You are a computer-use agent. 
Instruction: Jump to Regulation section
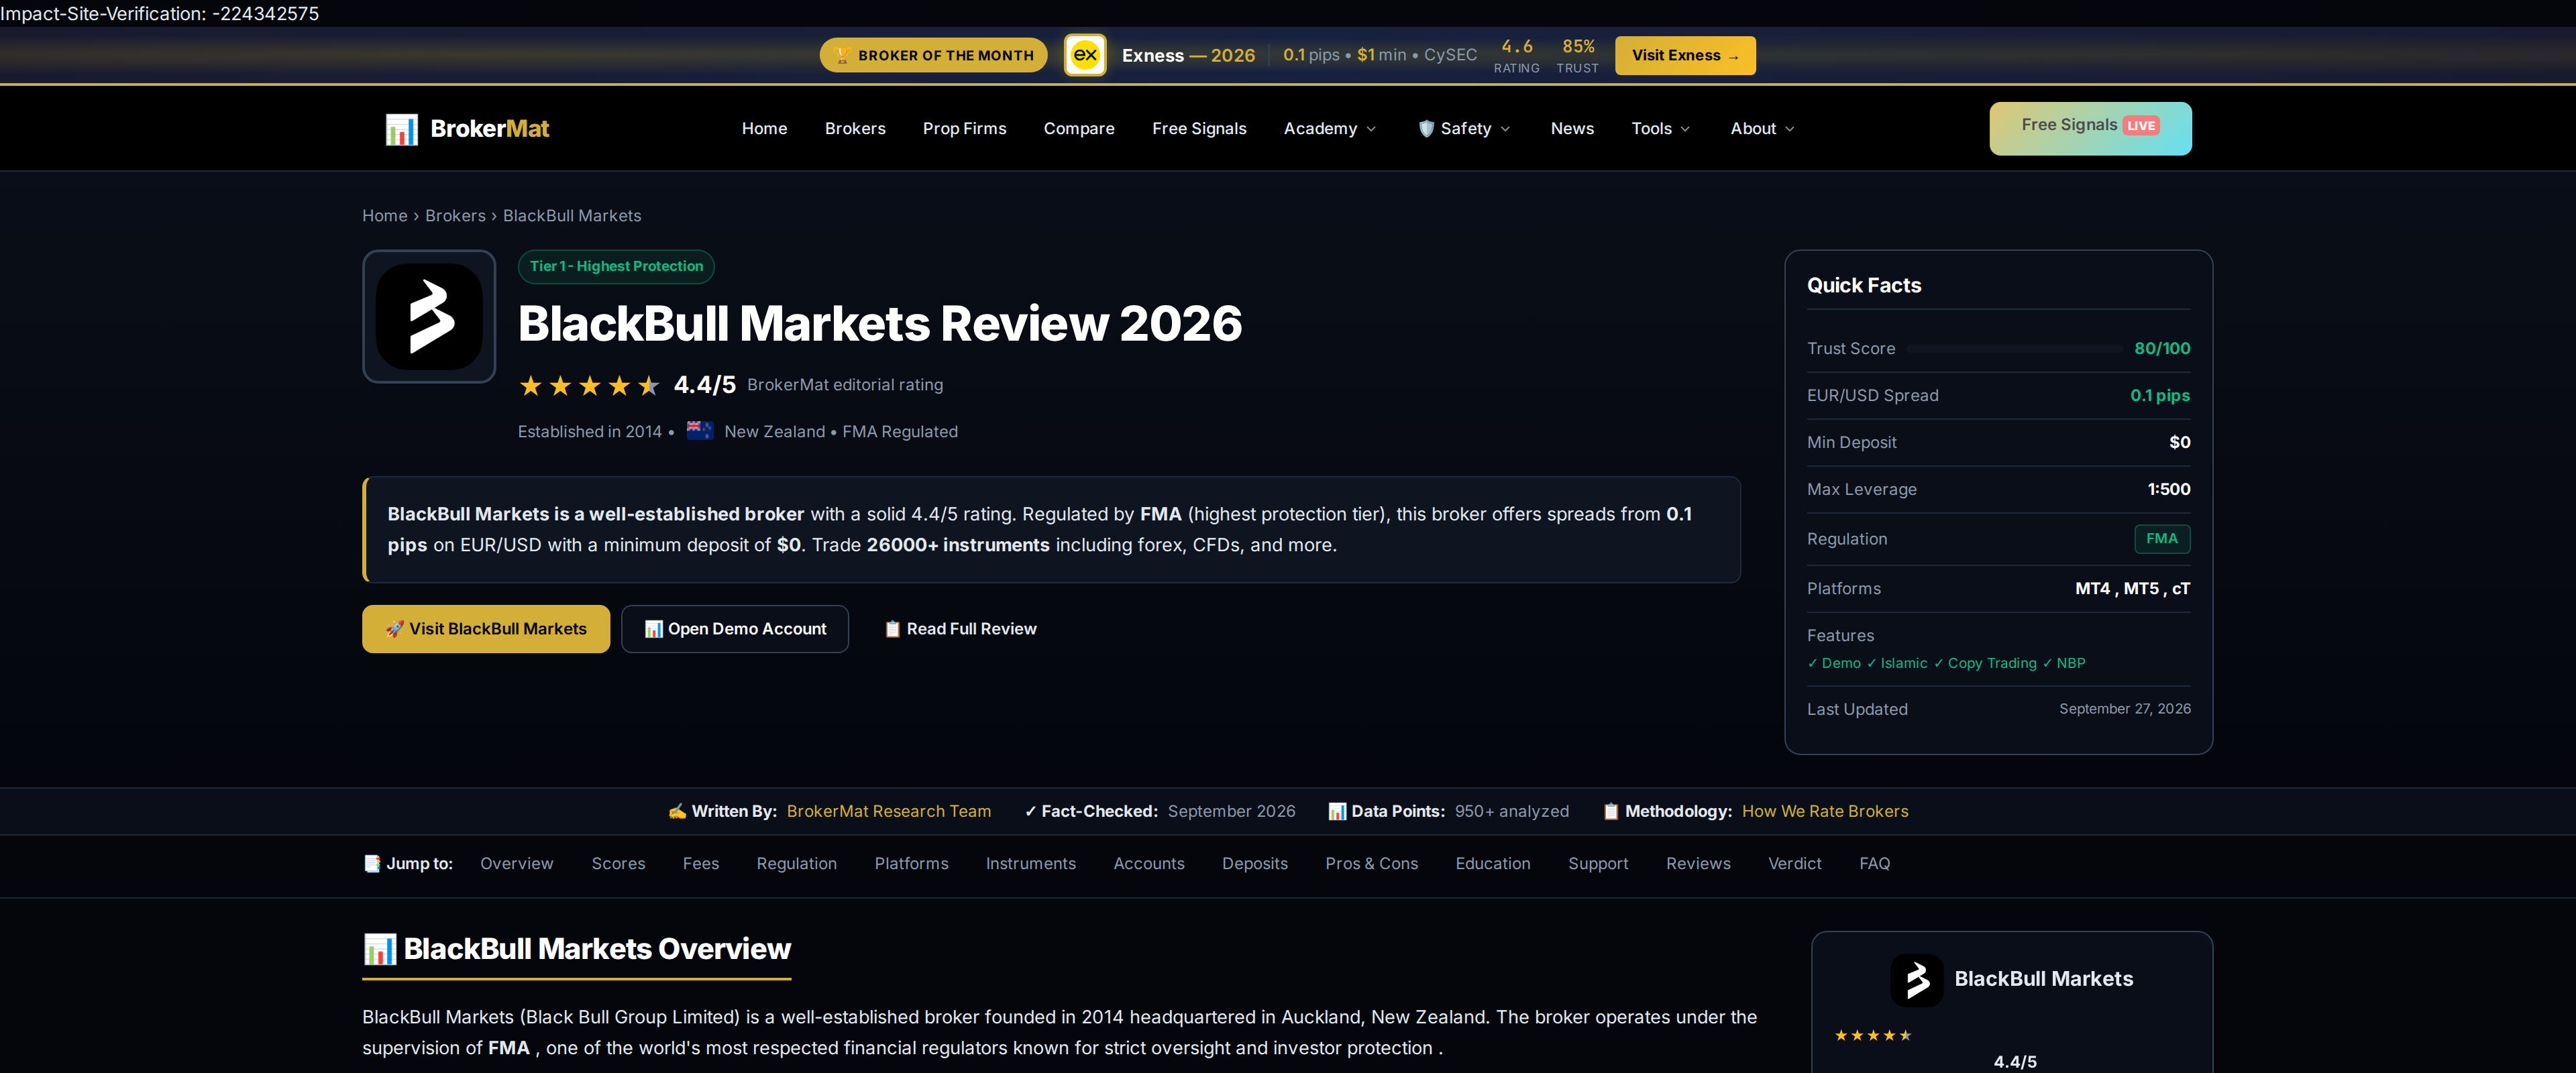point(796,863)
